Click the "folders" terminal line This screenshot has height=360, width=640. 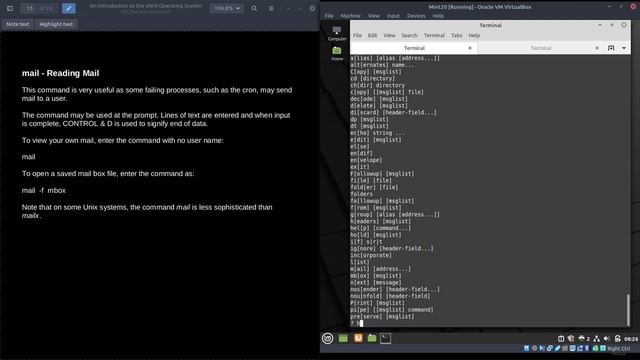click(x=361, y=194)
